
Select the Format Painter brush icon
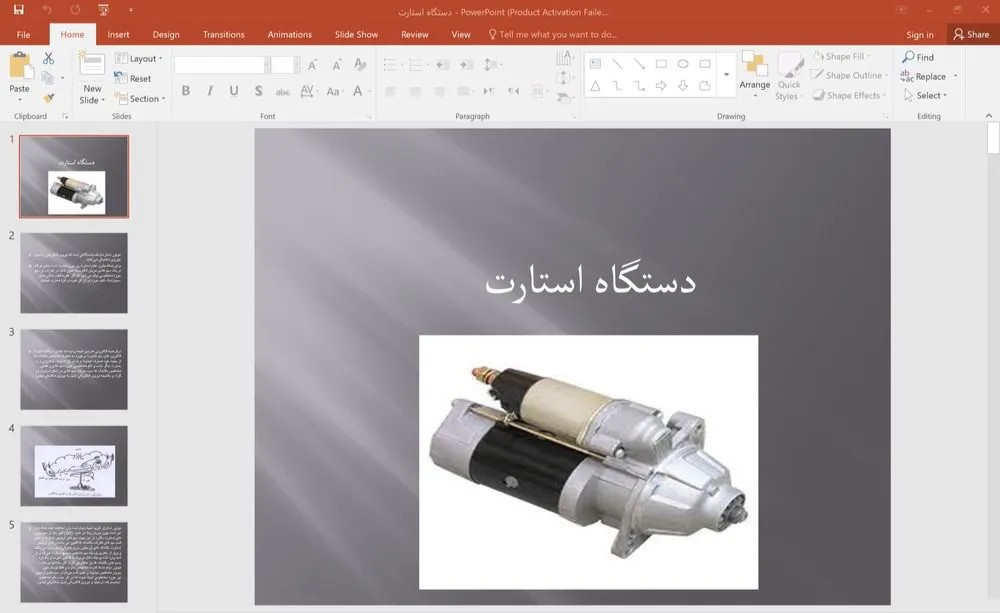pos(48,98)
